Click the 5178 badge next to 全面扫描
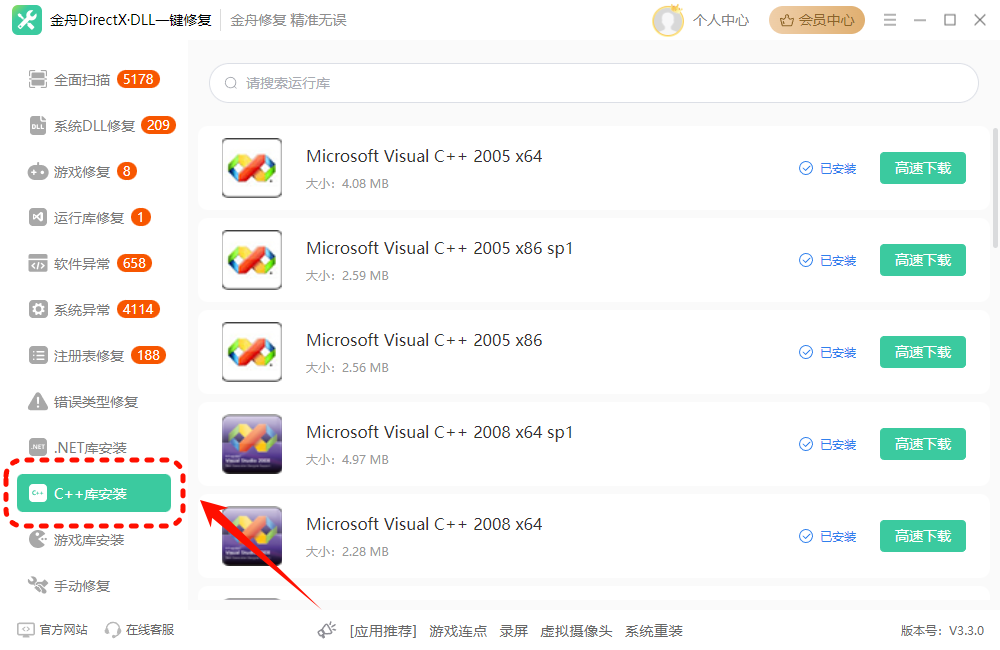 coord(138,79)
